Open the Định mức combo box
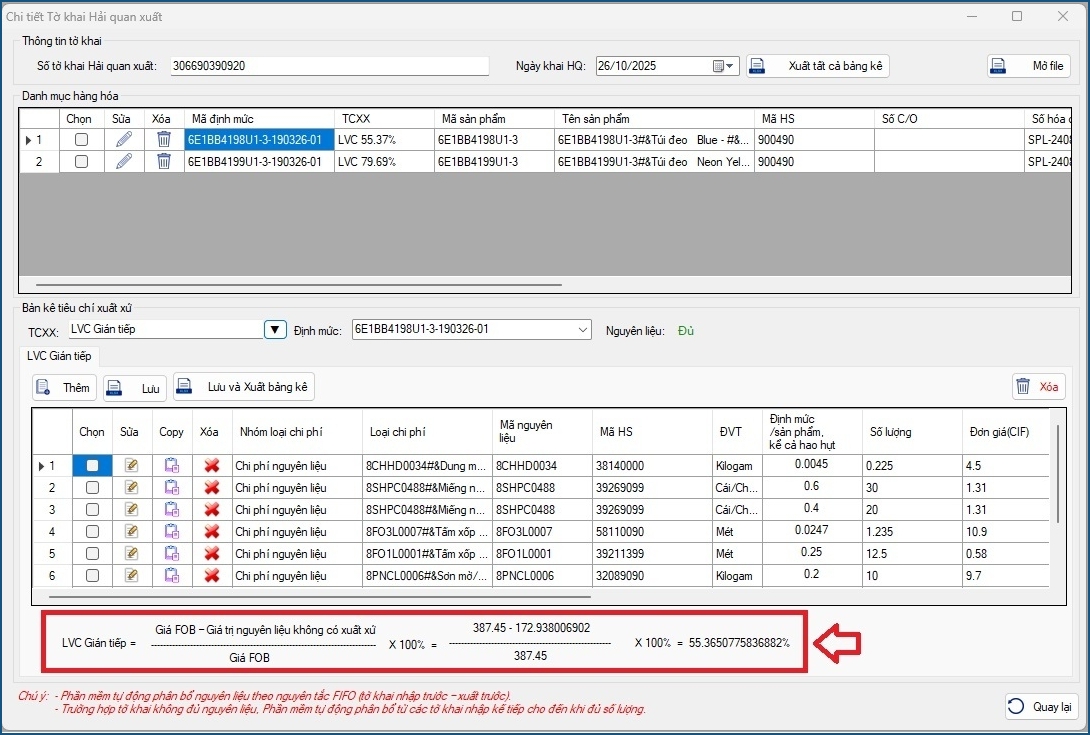Screen dimensions: 1090x735 coord(583,330)
